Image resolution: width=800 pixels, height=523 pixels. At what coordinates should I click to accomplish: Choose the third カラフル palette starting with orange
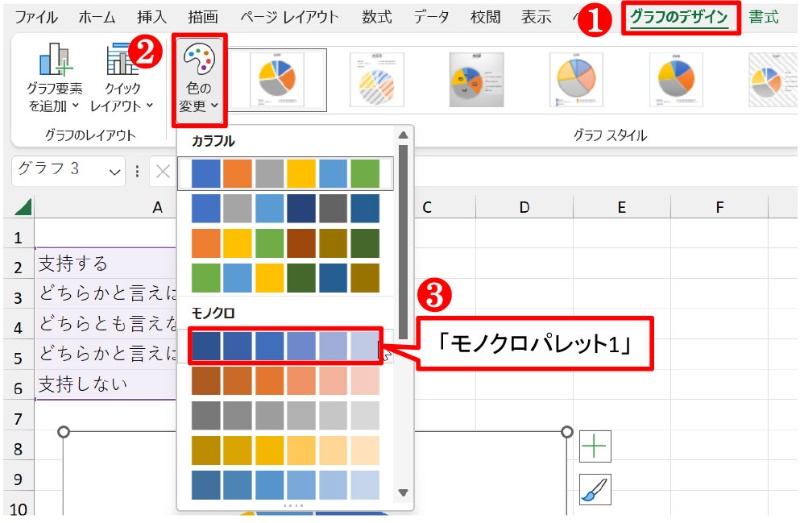285,243
